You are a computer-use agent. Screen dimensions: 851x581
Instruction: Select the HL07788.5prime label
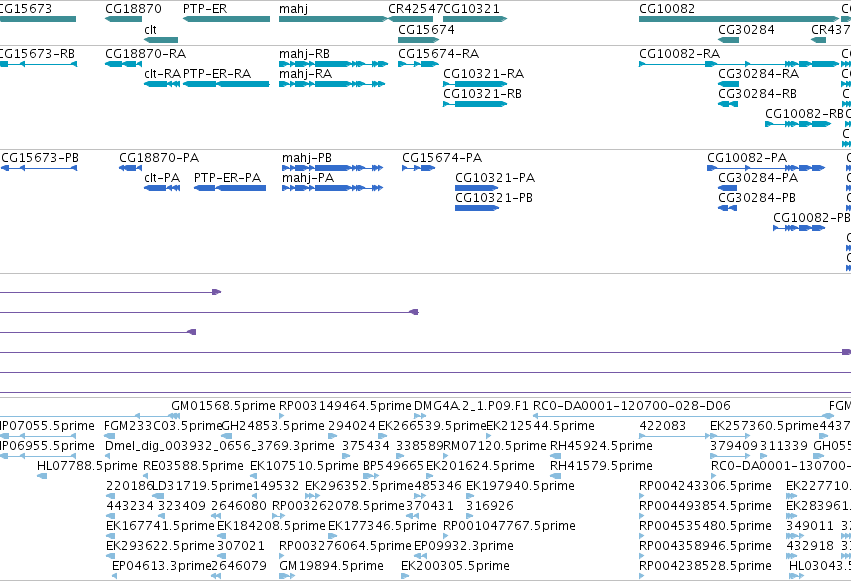coord(87,466)
